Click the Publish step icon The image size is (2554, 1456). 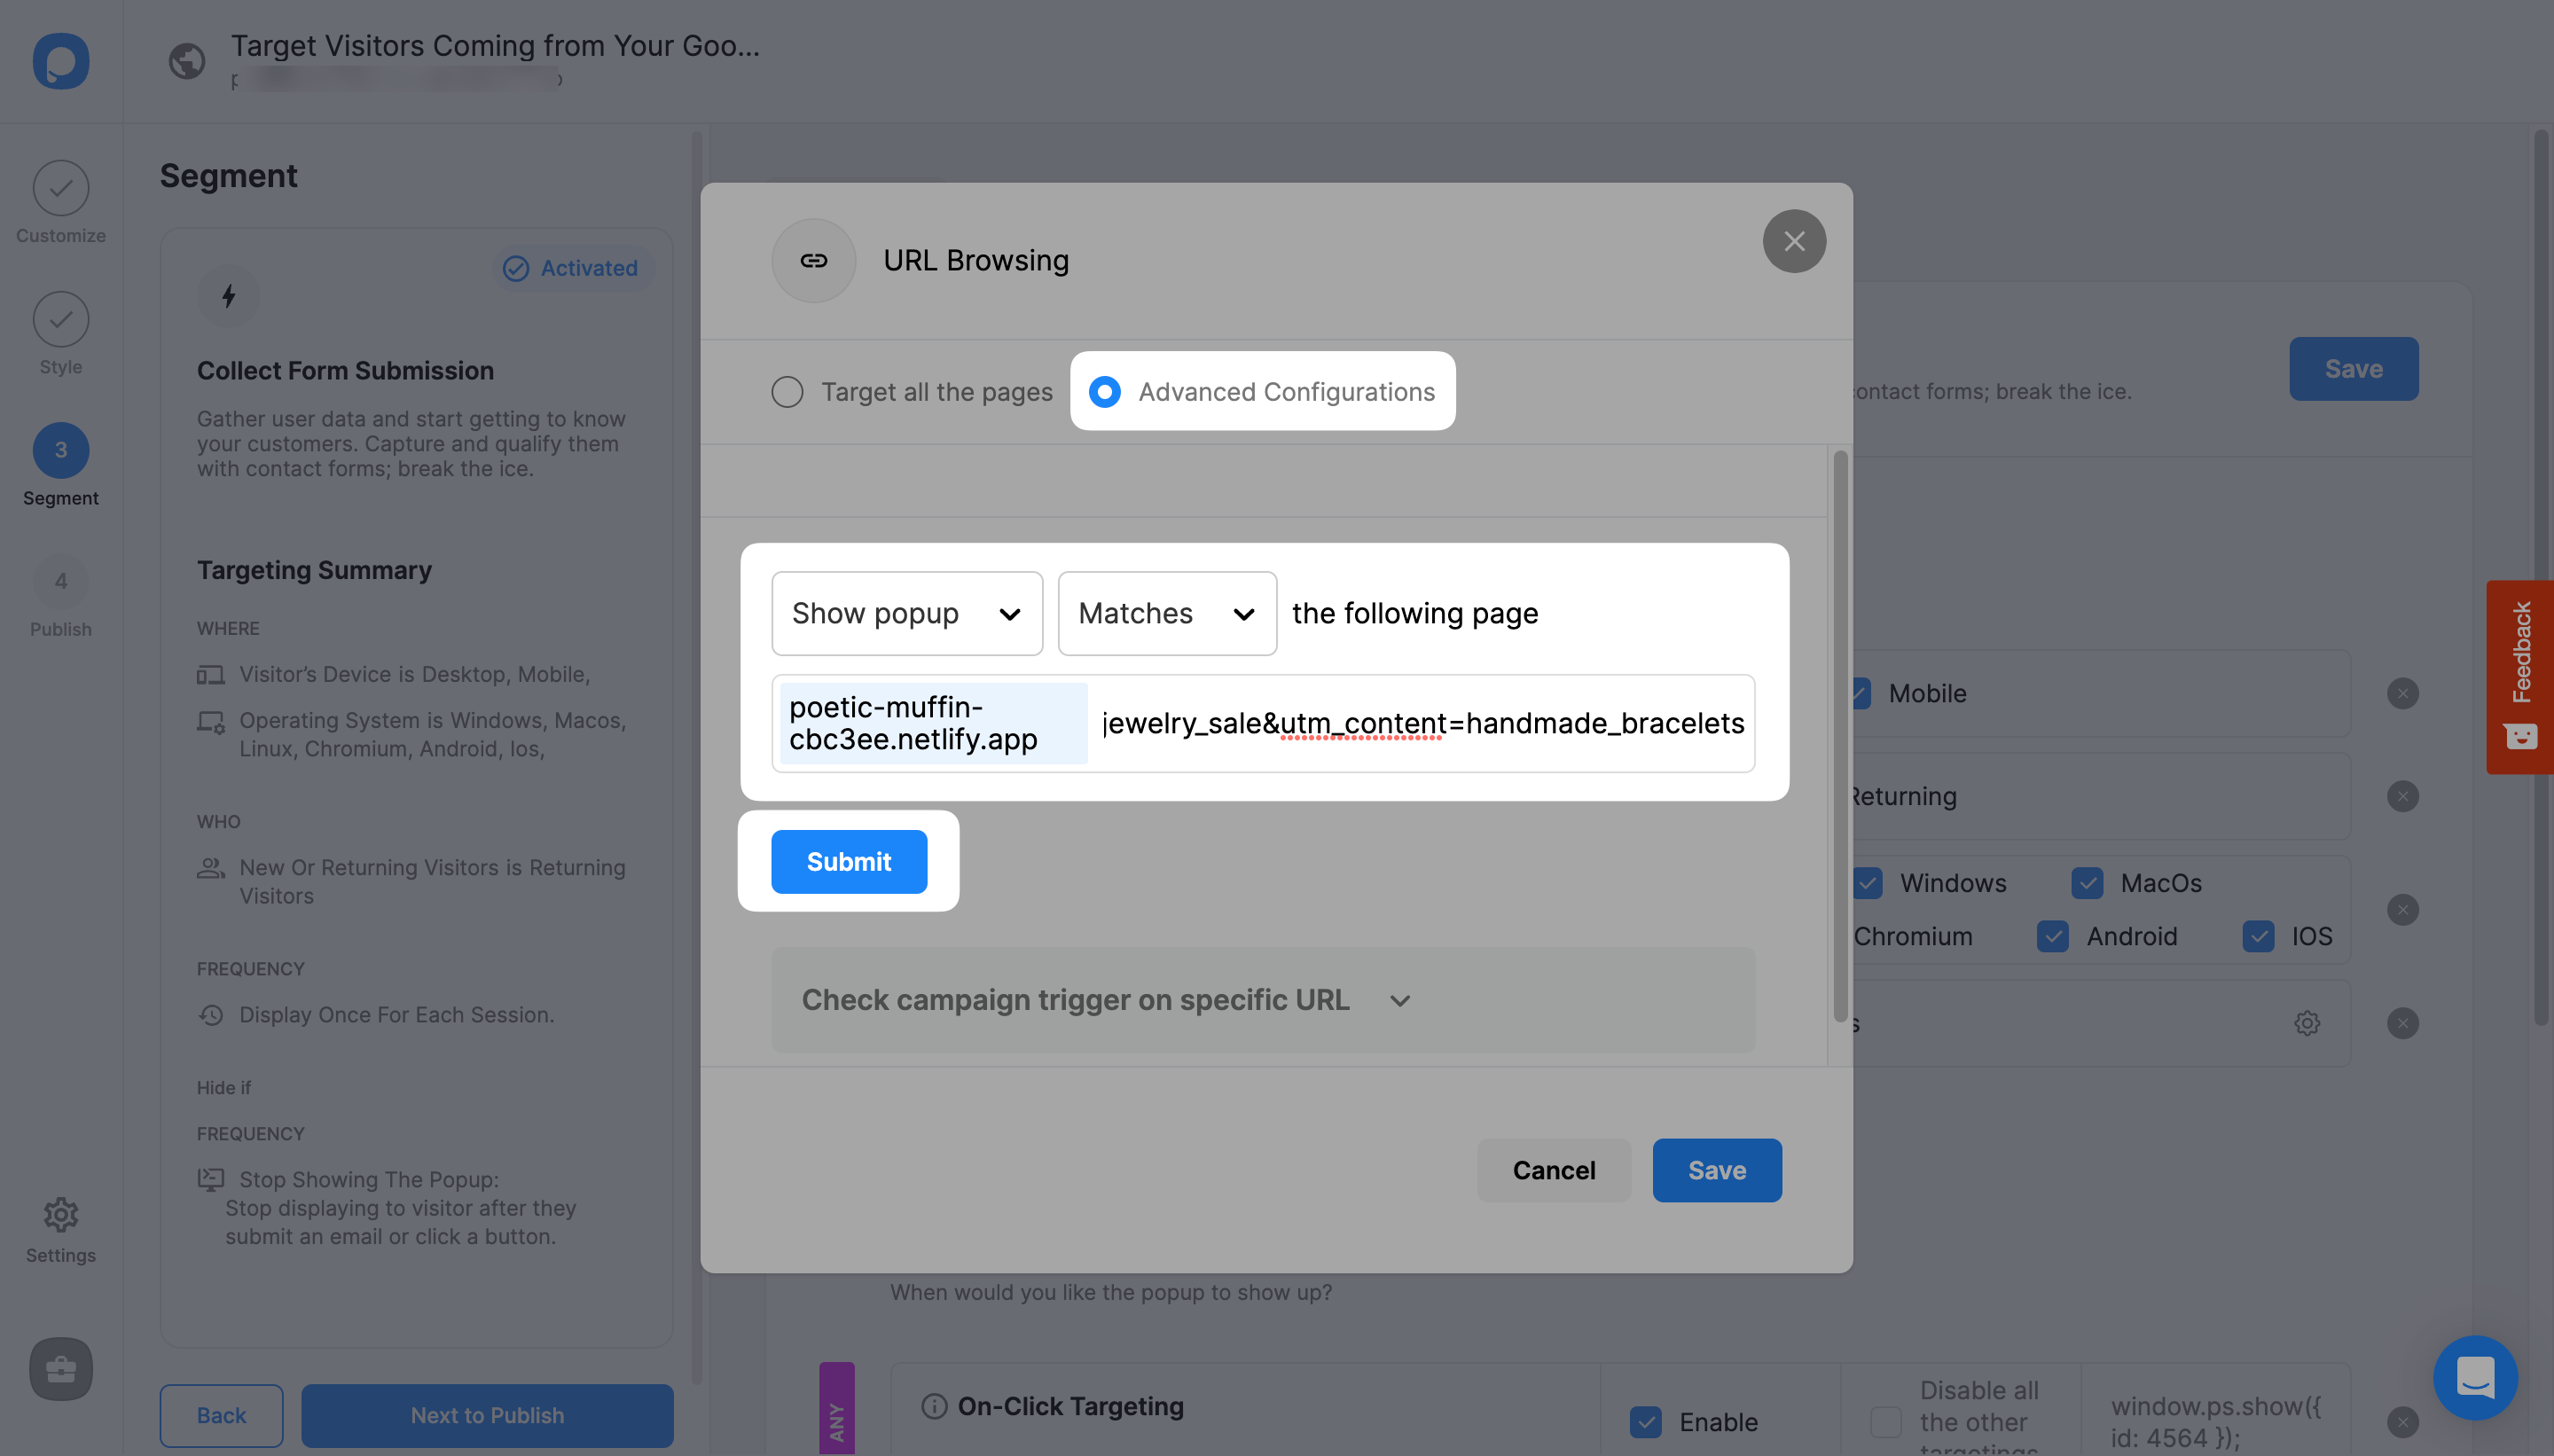click(59, 581)
